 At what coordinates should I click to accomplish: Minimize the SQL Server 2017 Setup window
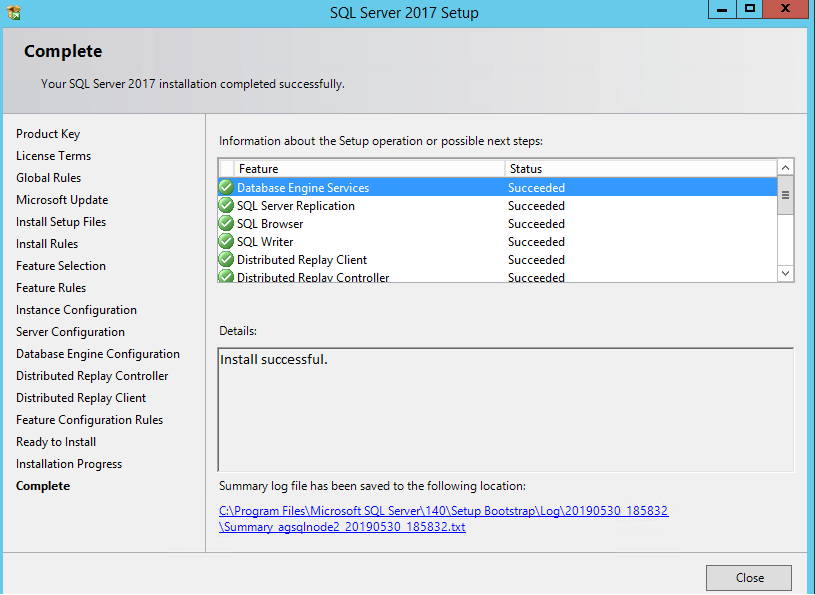[722, 9]
